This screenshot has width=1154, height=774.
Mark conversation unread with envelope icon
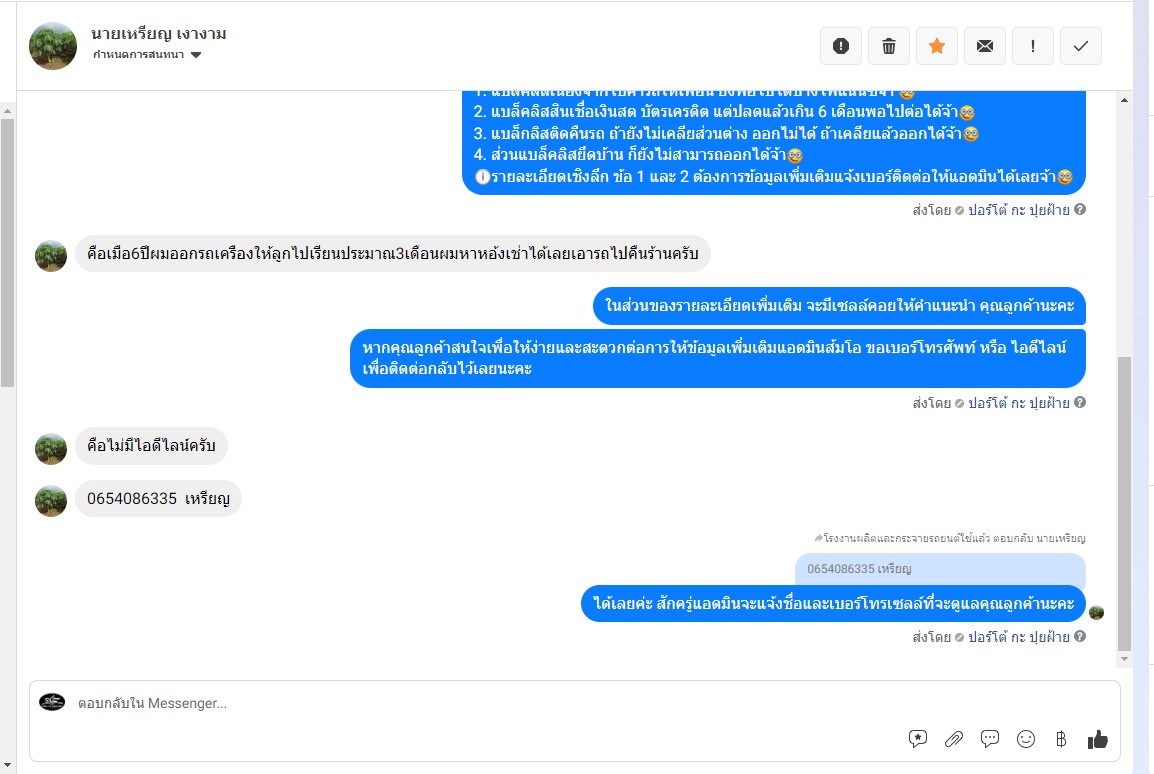click(x=985, y=46)
